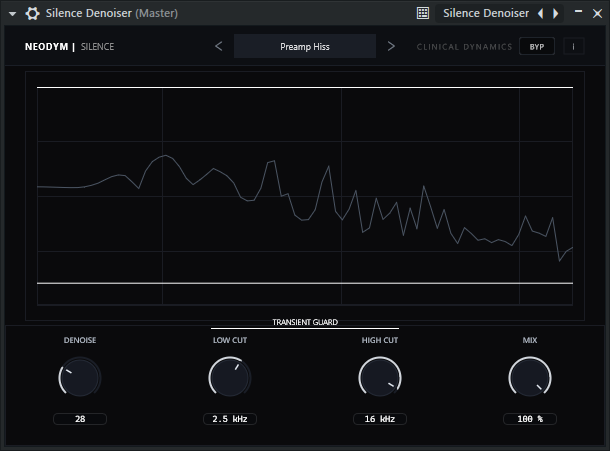Open the Silence Denoiser preset name selector
Image resolution: width=610 pixels, height=451 pixels.
(x=486, y=13)
